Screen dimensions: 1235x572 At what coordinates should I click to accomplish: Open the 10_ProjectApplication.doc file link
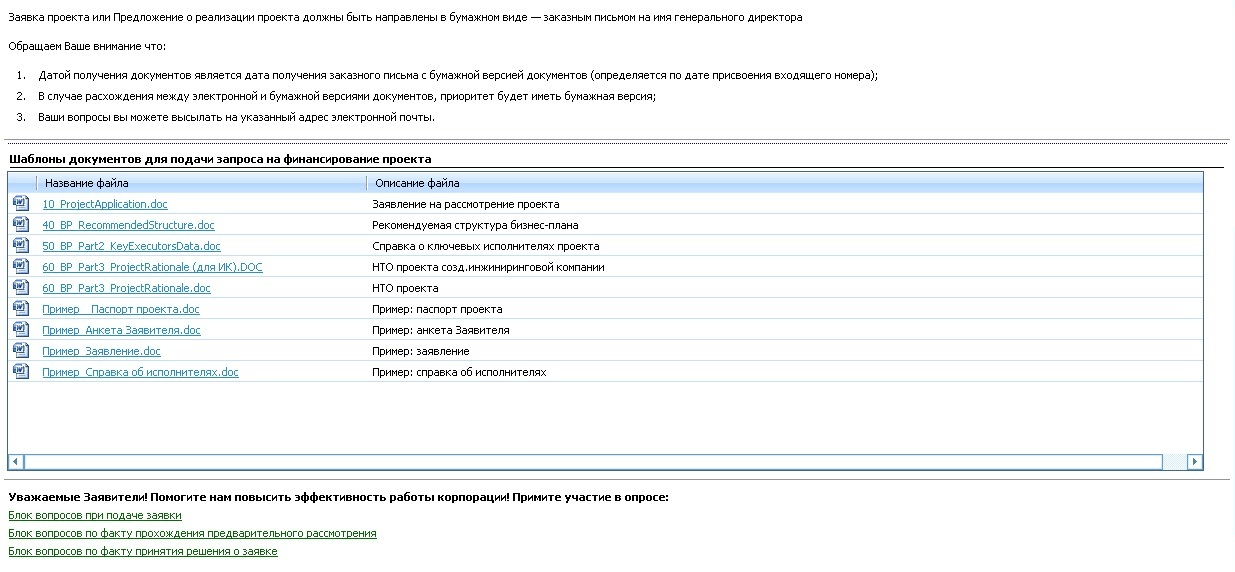pos(105,204)
